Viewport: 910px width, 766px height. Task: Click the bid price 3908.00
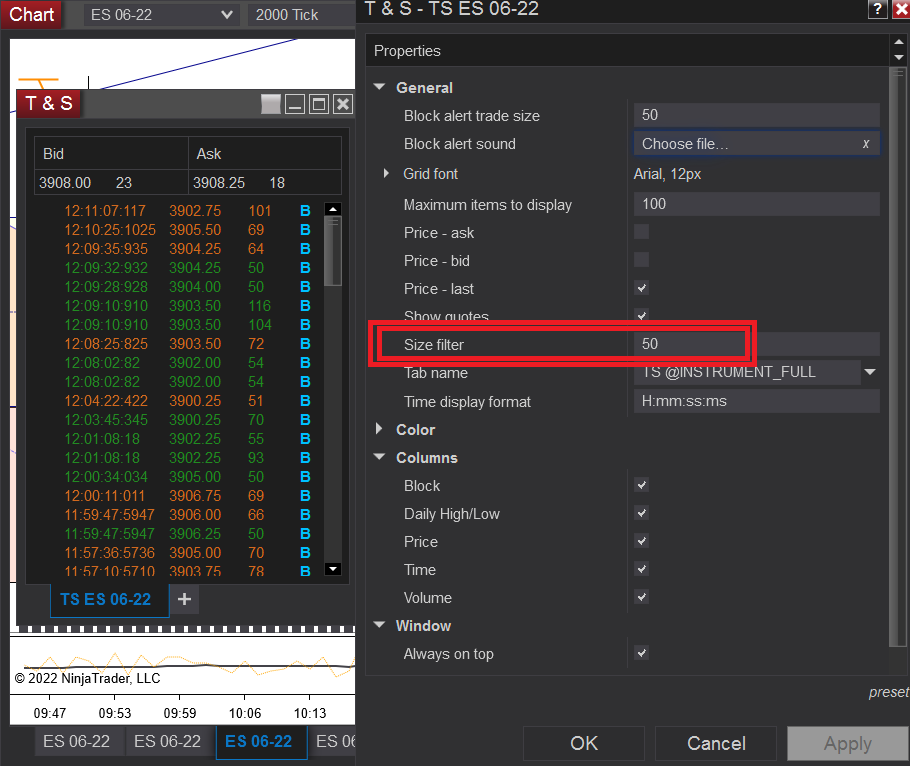(65, 183)
